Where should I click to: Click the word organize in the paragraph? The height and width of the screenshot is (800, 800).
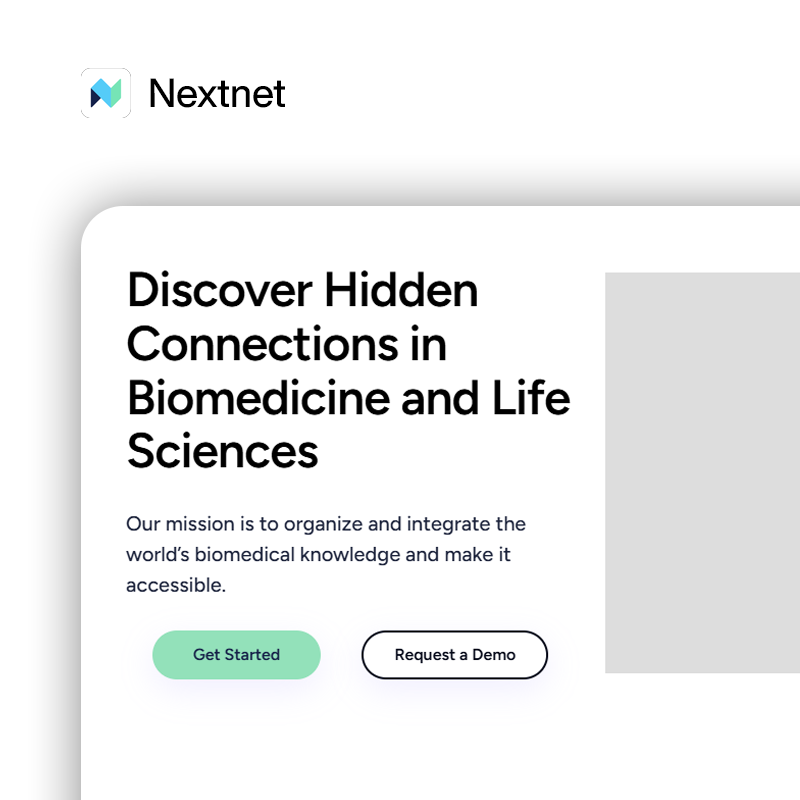(323, 526)
